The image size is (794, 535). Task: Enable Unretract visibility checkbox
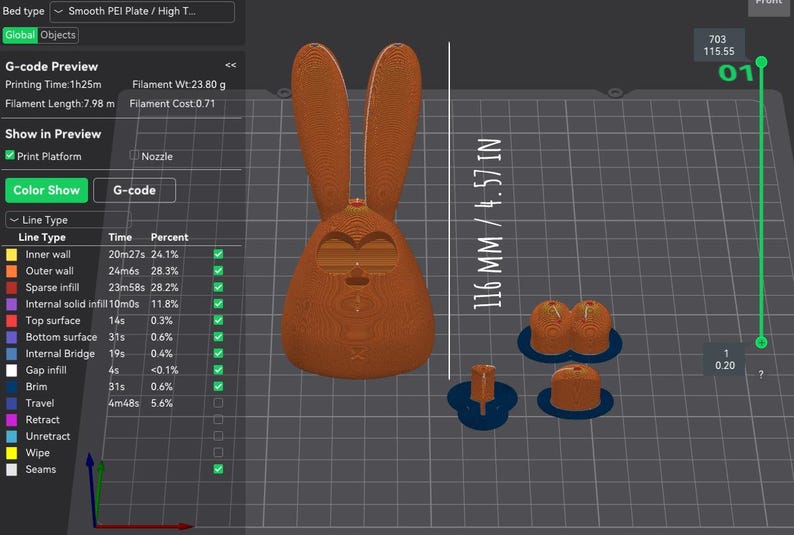click(x=218, y=436)
